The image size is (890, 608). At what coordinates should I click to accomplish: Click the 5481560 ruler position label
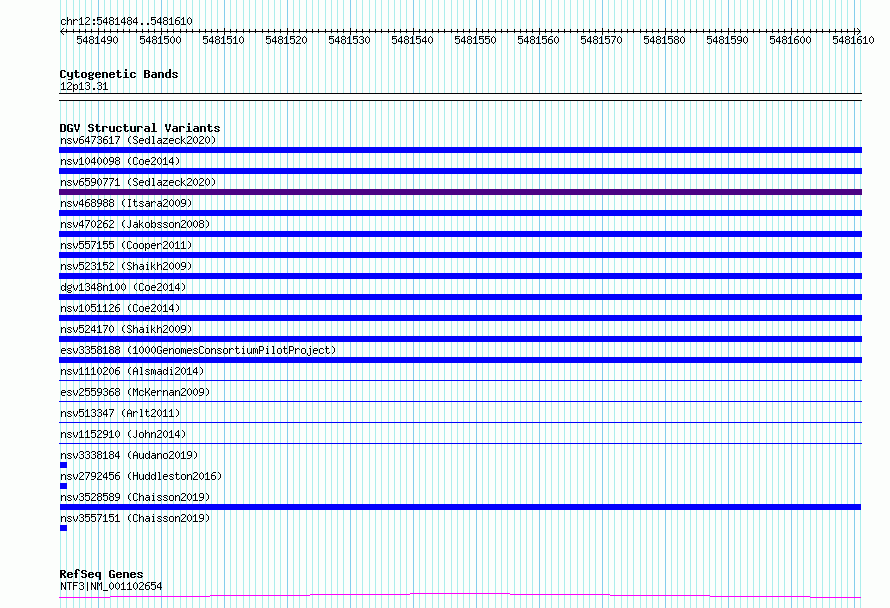538,40
